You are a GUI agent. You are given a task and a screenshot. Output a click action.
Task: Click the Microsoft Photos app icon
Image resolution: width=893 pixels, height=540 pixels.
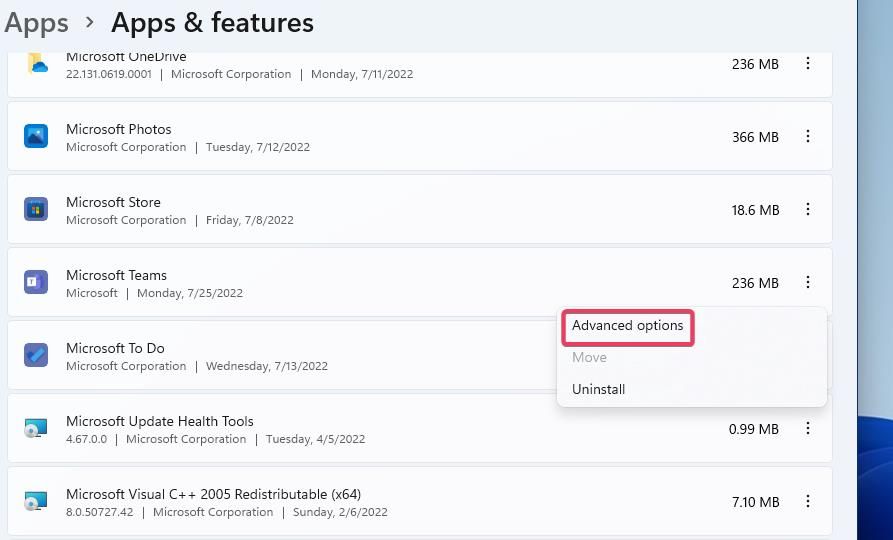(x=36, y=136)
